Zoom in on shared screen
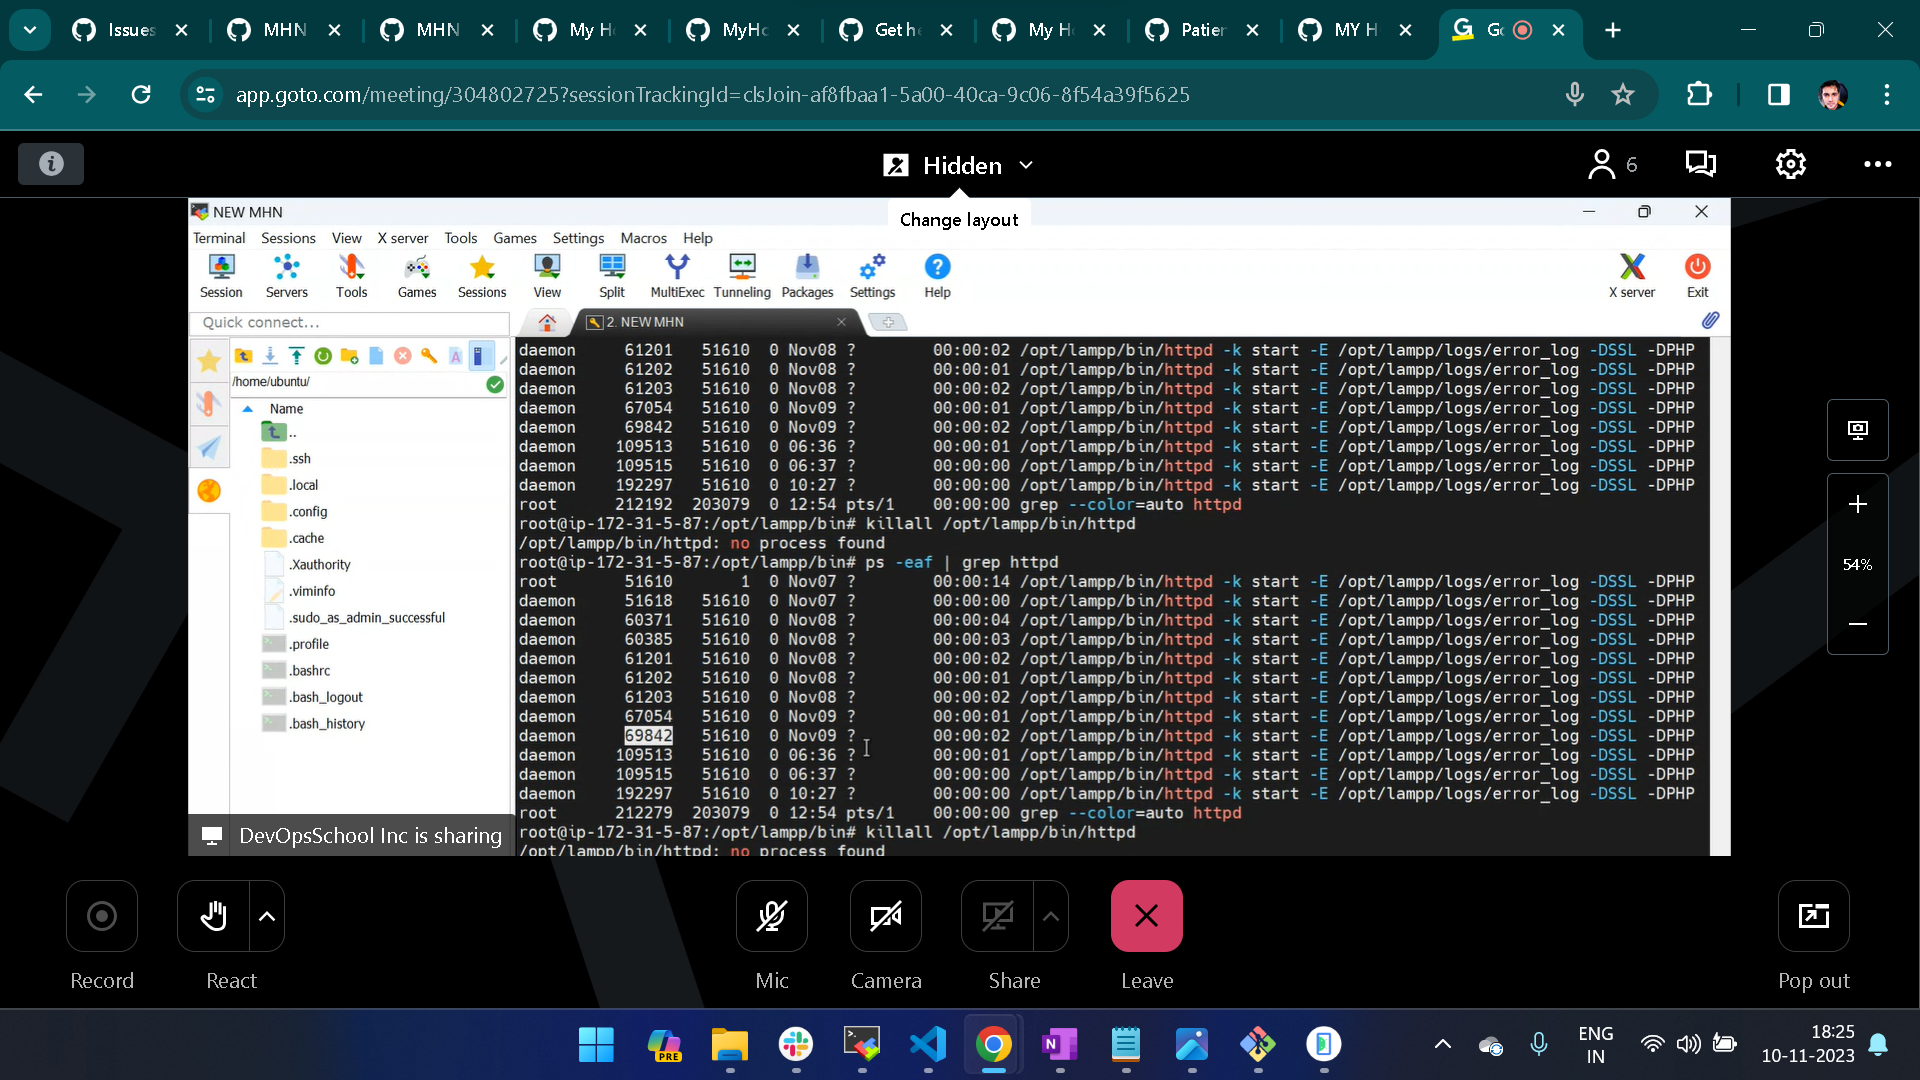Image resolution: width=1920 pixels, height=1080 pixels. tap(1857, 504)
